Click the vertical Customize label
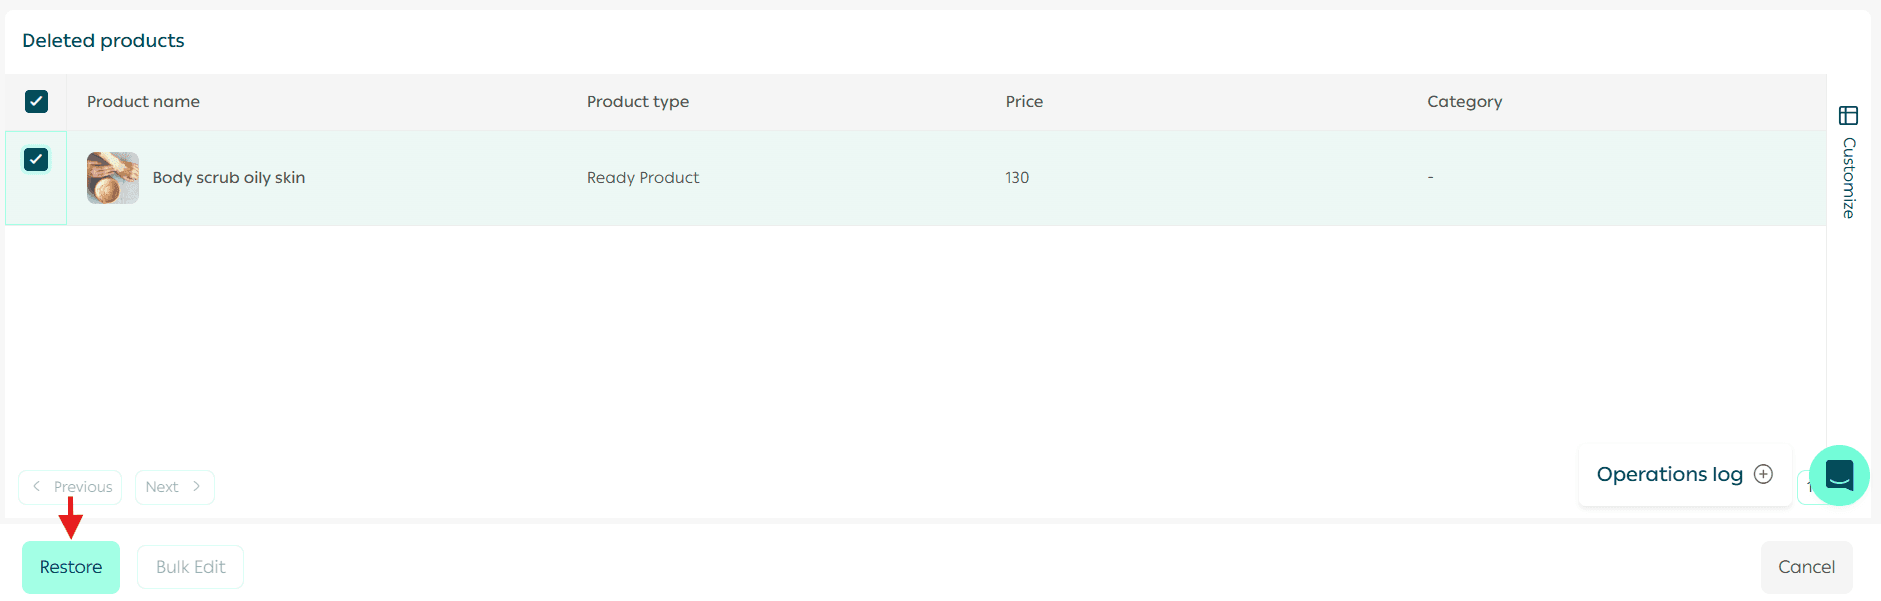The width and height of the screenshot is (1881, 601). tap(1849, 178)
